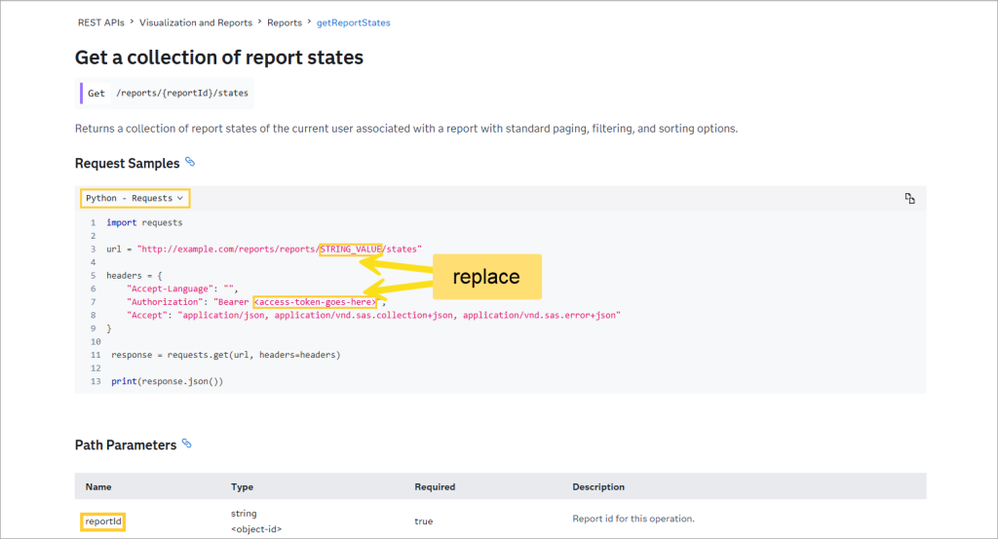This screenshot has height=539, width=998.
Task: Click the access-token-goes-here placeholder
Action: [315, 302]
